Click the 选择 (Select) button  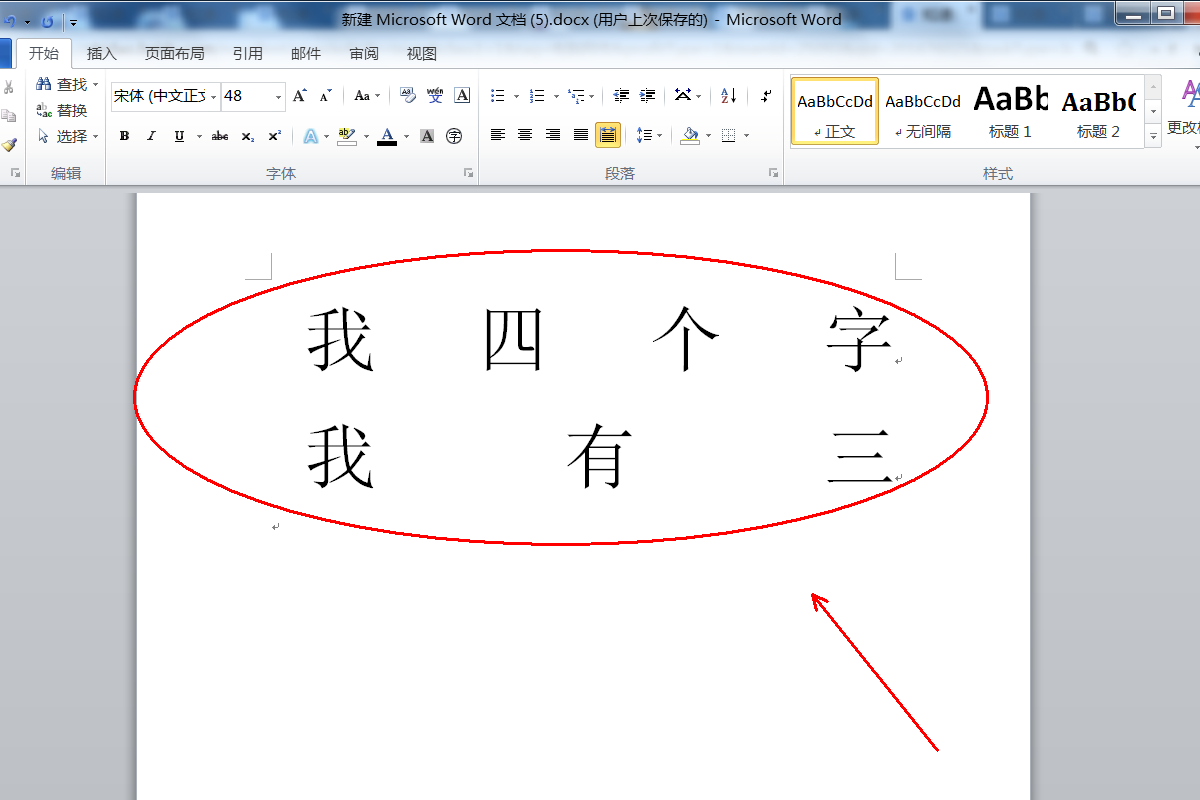[x=67, y=136]
